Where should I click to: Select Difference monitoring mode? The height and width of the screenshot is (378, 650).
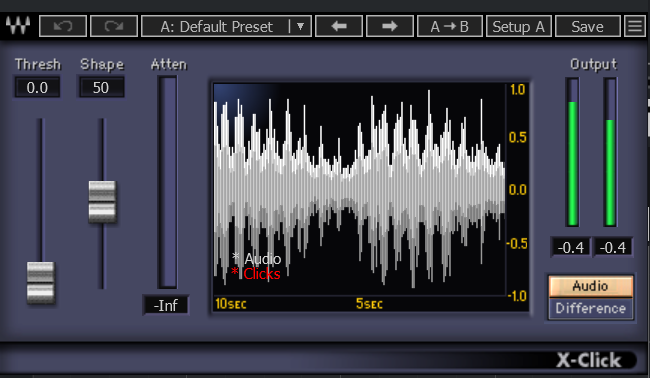pyautogui.click(x=591, y=309)
